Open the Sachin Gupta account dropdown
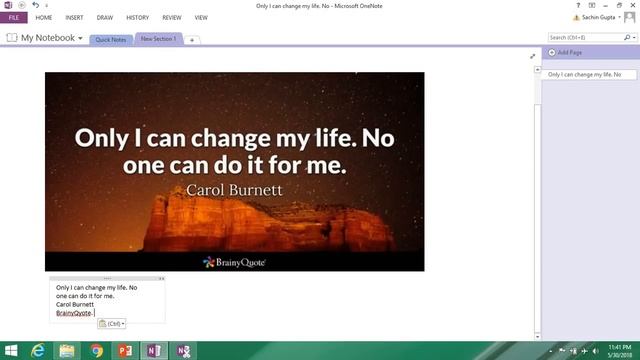640x360 pixels. (619, 17)
